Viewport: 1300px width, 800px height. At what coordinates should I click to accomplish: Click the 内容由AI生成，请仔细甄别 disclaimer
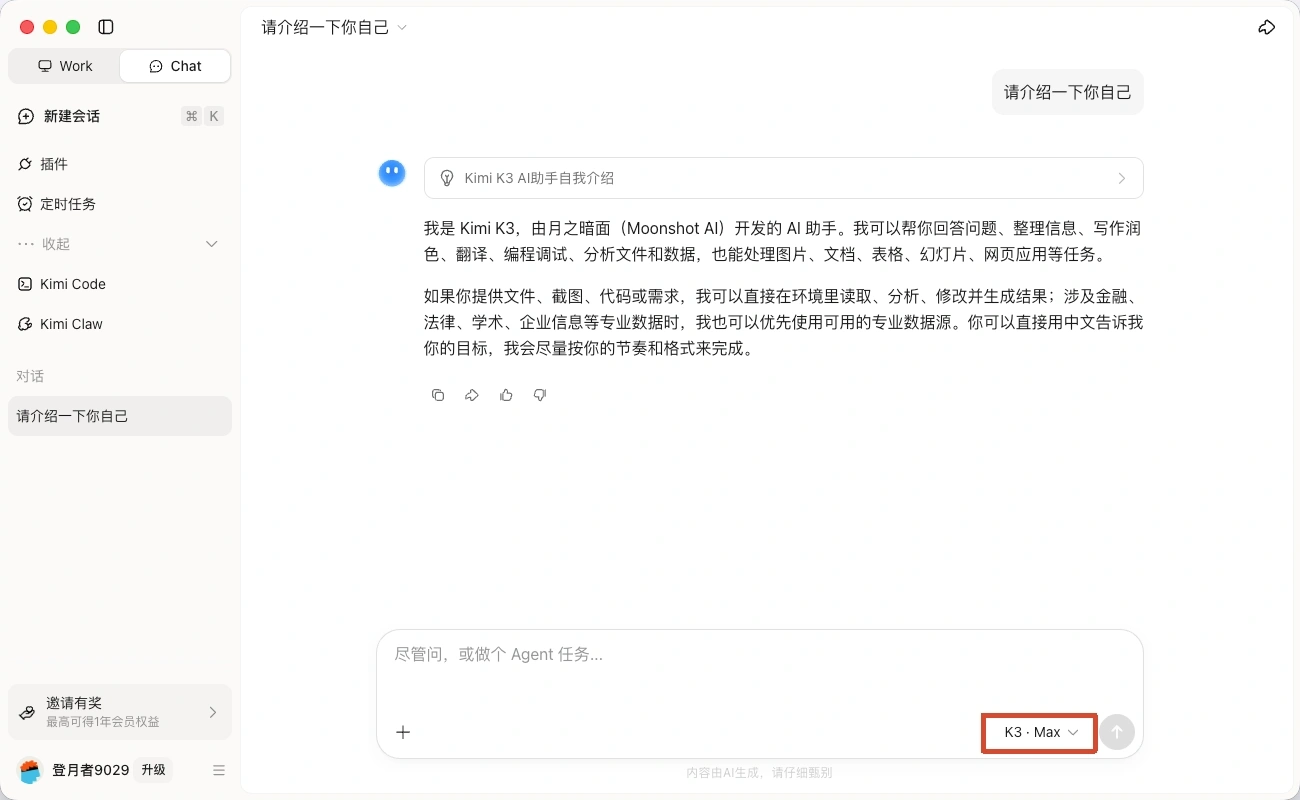(759, 772)
